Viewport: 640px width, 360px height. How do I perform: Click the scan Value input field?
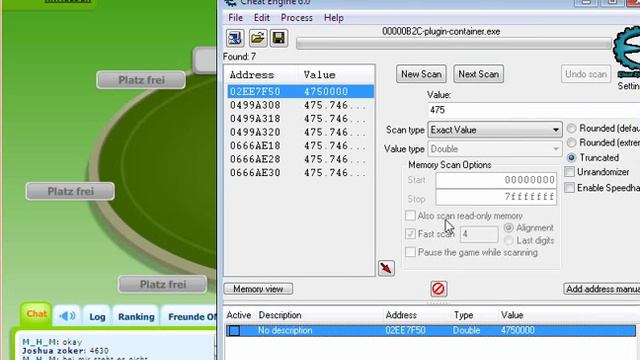tap(534, 110)
